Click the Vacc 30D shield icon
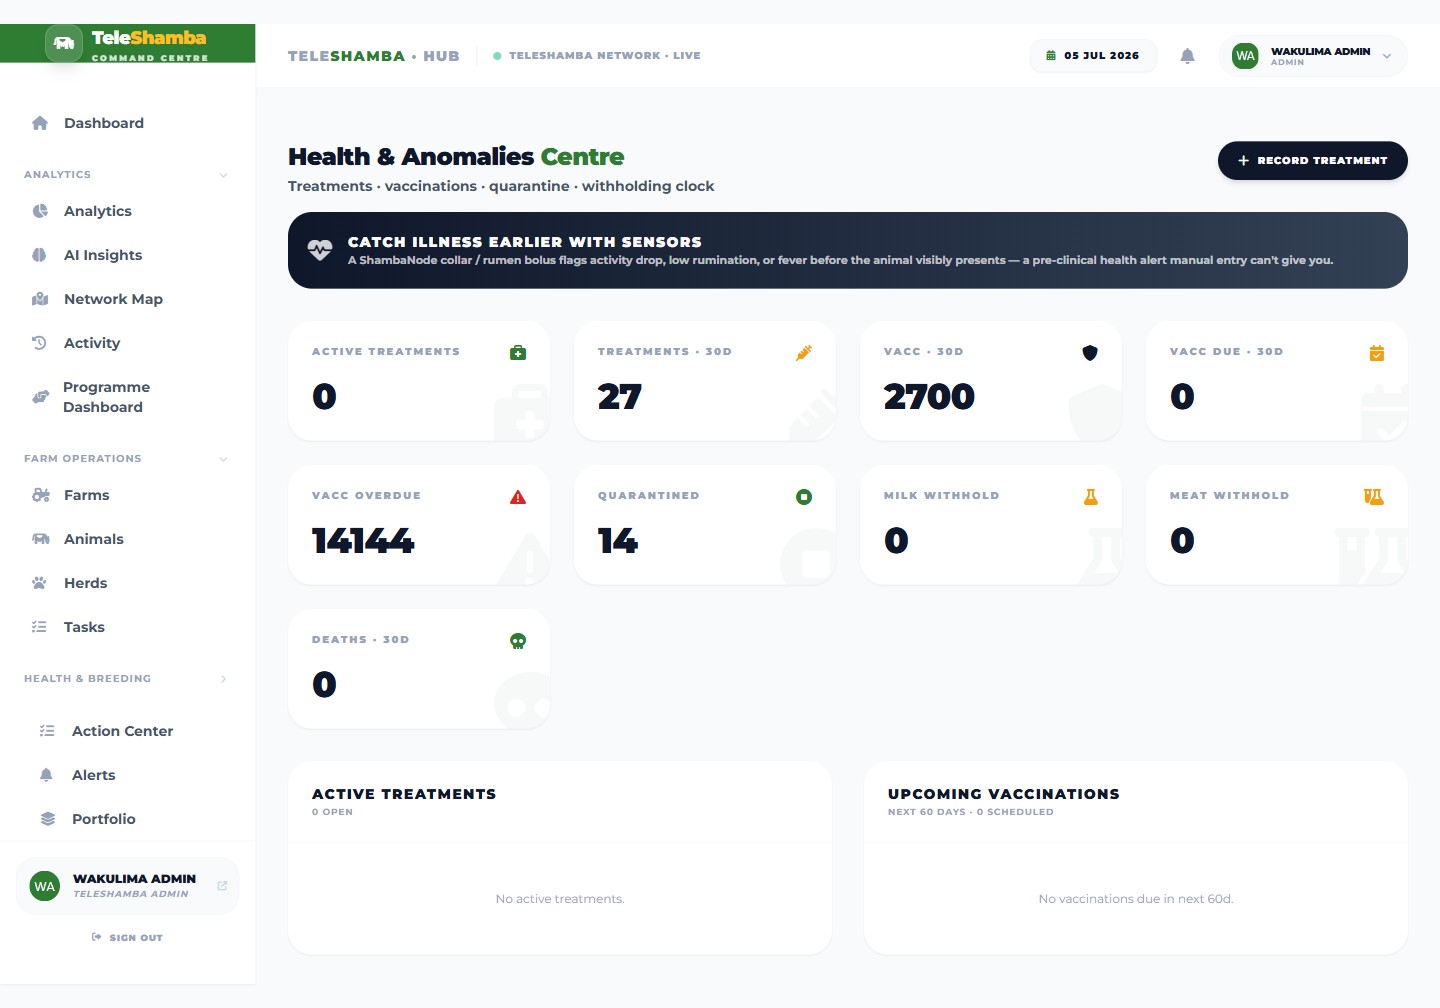The width and height of the screenshot is (1440, 1008). (x=1090, y=353)
